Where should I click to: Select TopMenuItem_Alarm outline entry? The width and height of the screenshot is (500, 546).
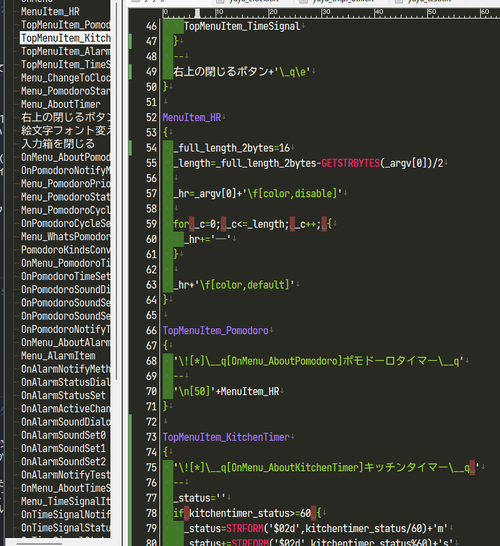65,51
